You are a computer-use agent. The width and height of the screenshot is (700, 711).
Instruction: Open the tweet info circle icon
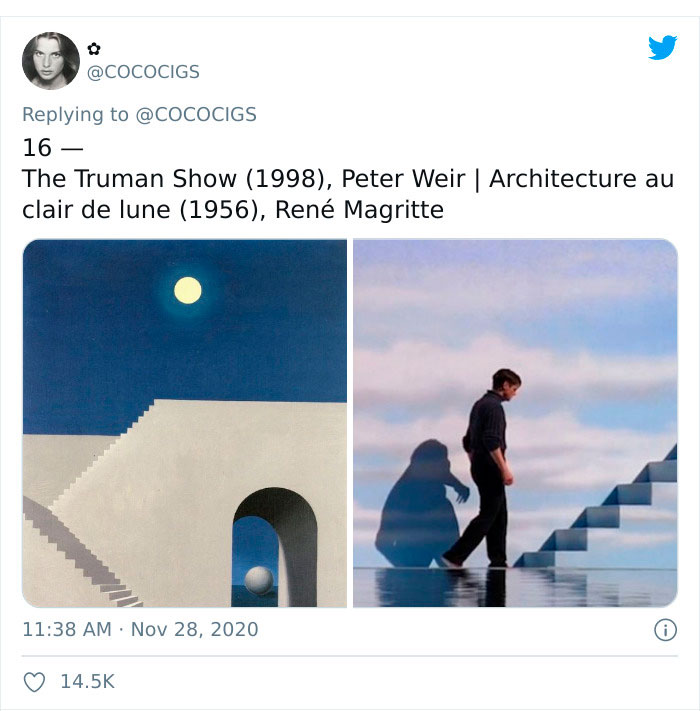pos(664,630)
